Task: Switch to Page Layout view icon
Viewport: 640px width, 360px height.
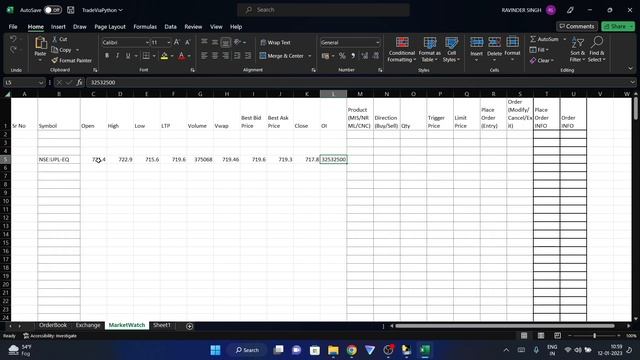Action: point(540,336)
